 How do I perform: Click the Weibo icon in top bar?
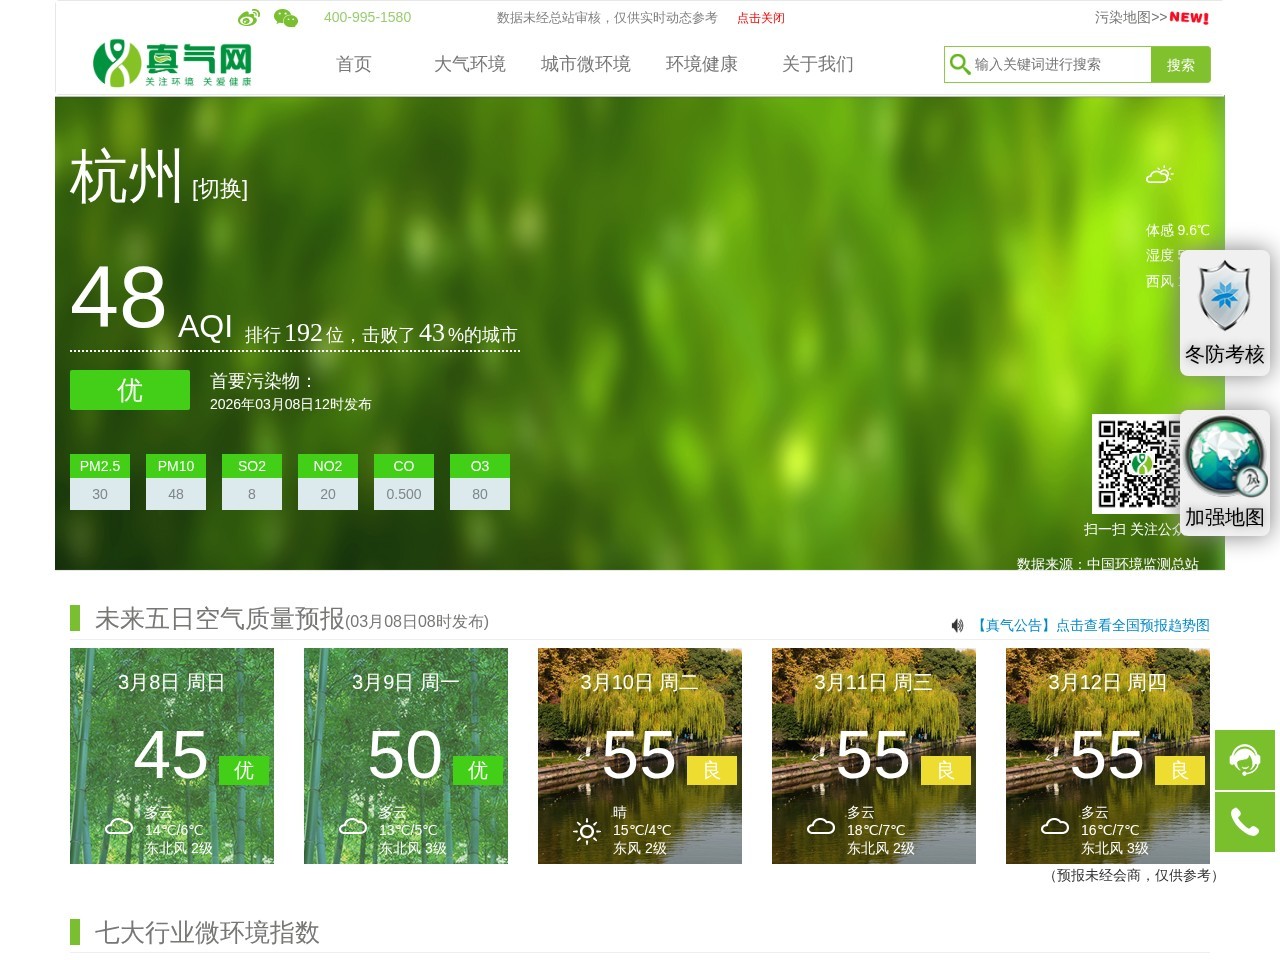pos(249,18)
